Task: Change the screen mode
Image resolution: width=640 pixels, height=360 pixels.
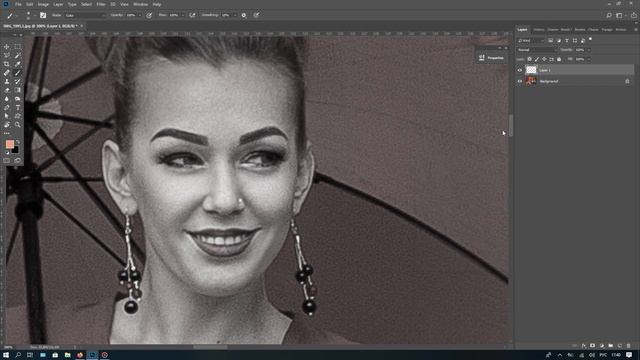Action: [x=18, y=161]
